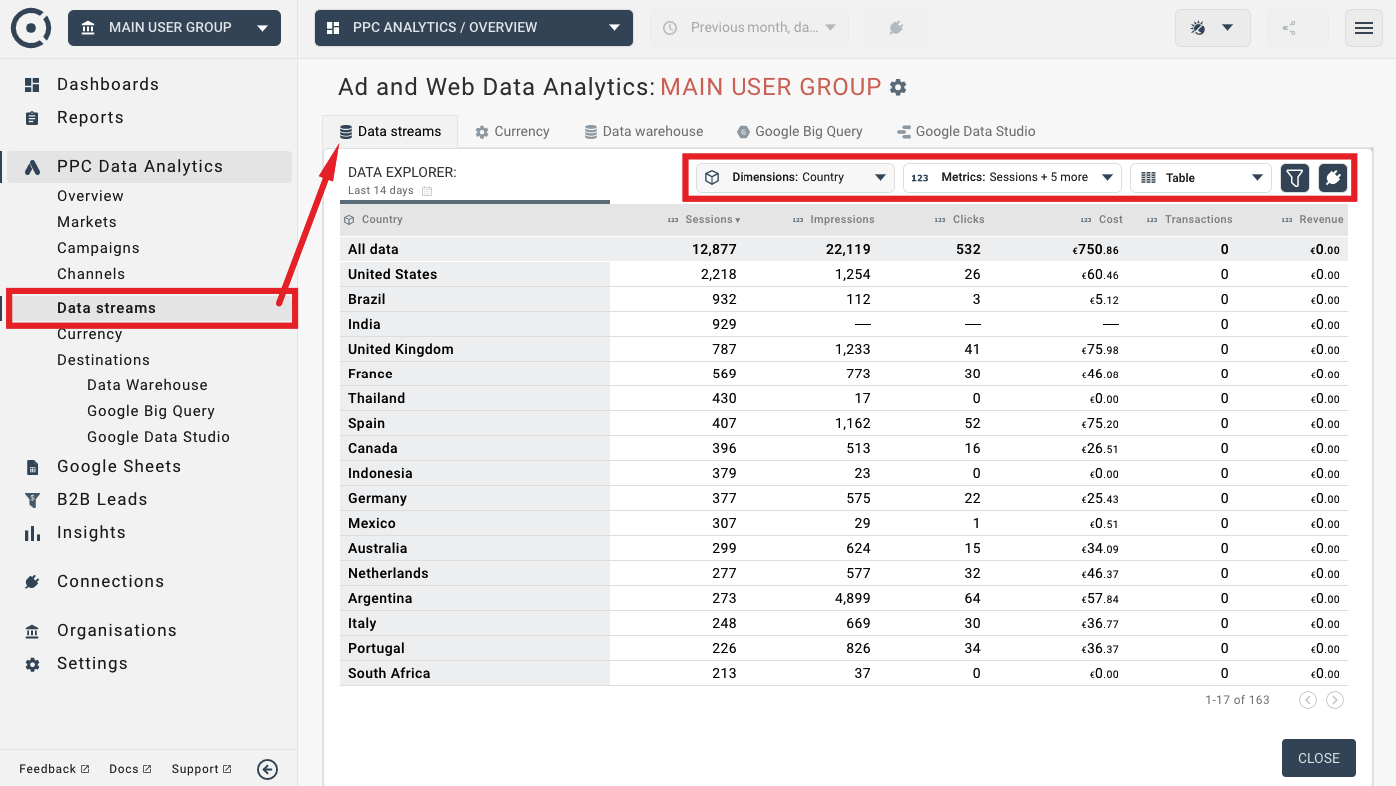Open the Support link
Screen dimensions: 1396x786
pyautogui.click(x=201, y=769)
